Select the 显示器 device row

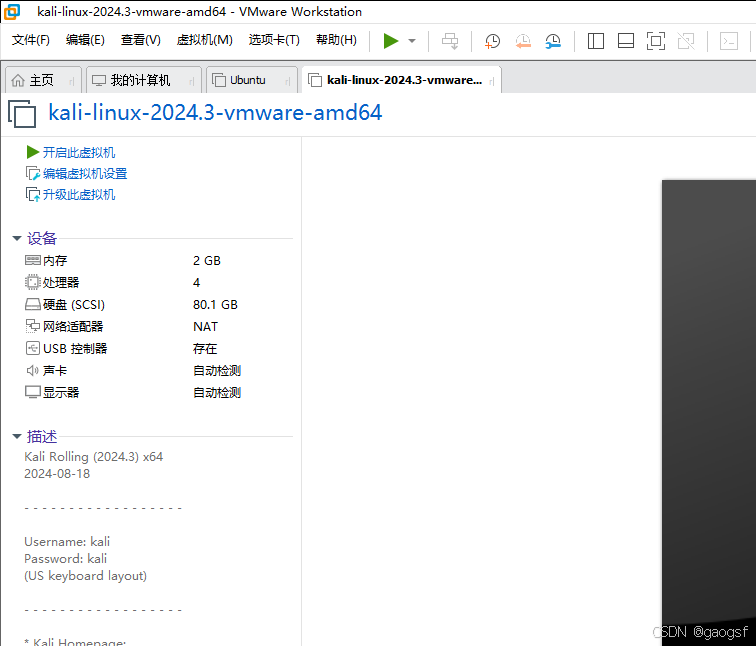(158, 393)
